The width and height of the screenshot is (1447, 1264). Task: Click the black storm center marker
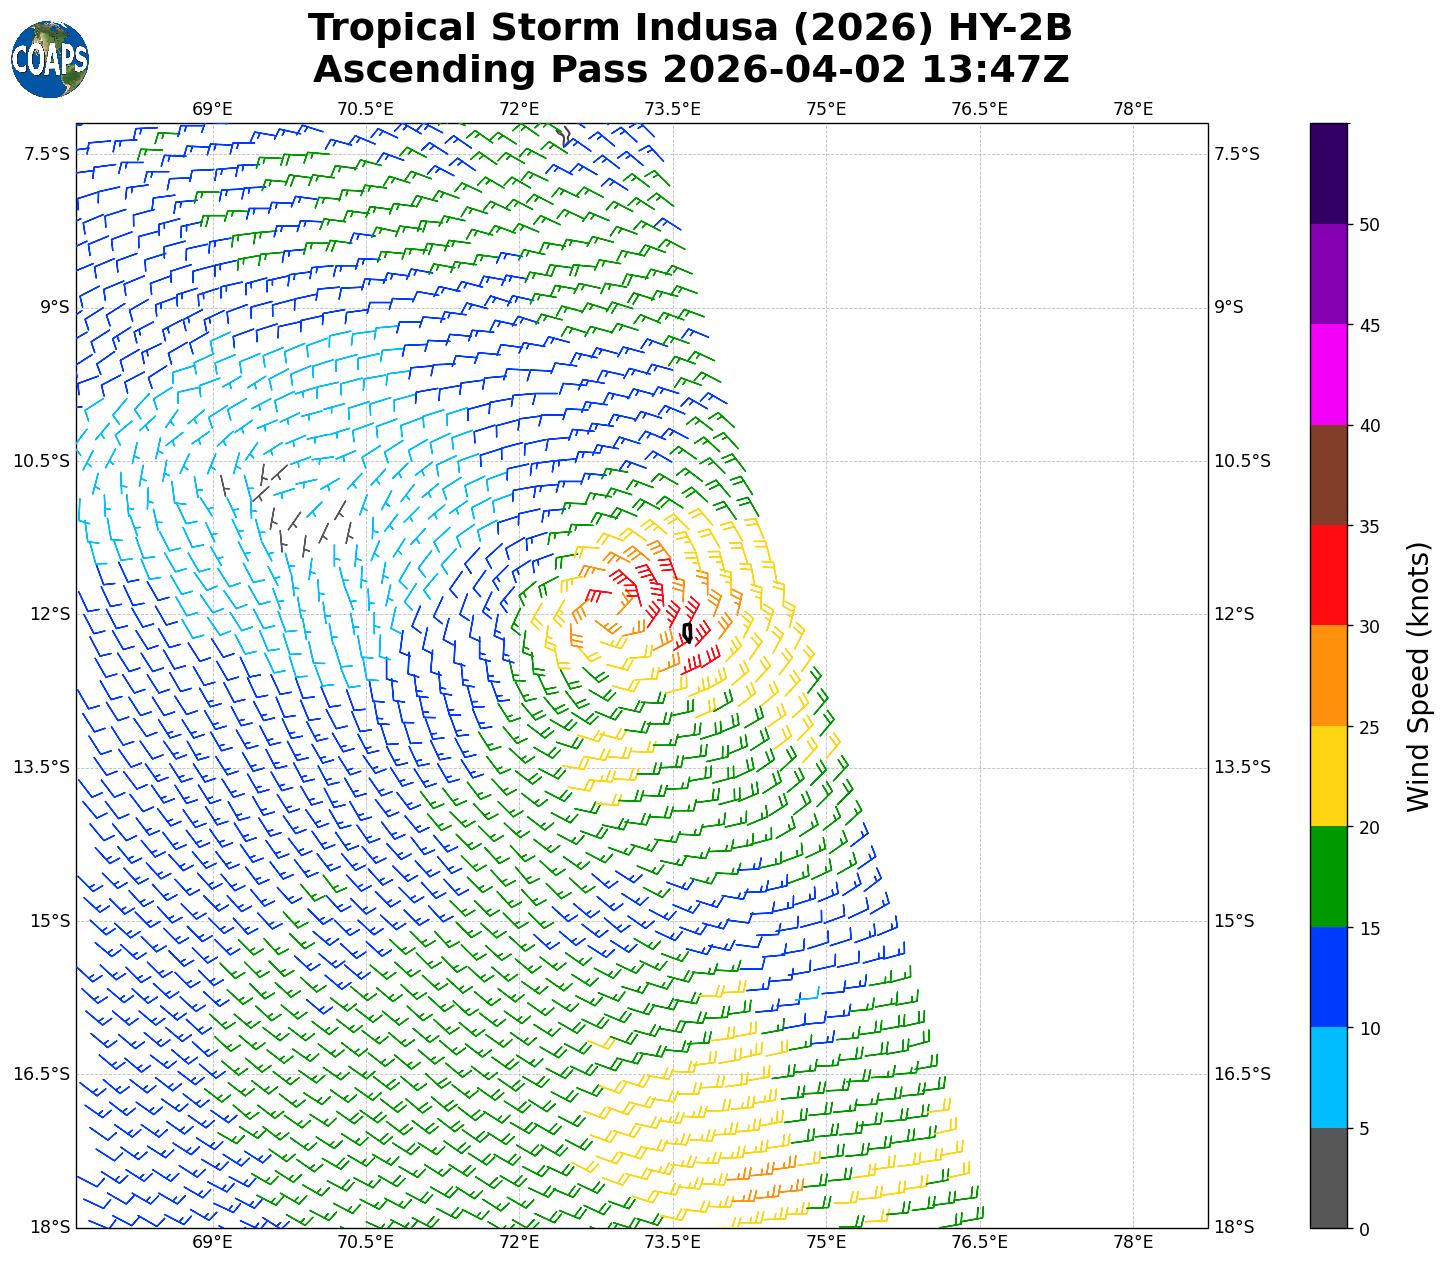coord(687,632)
